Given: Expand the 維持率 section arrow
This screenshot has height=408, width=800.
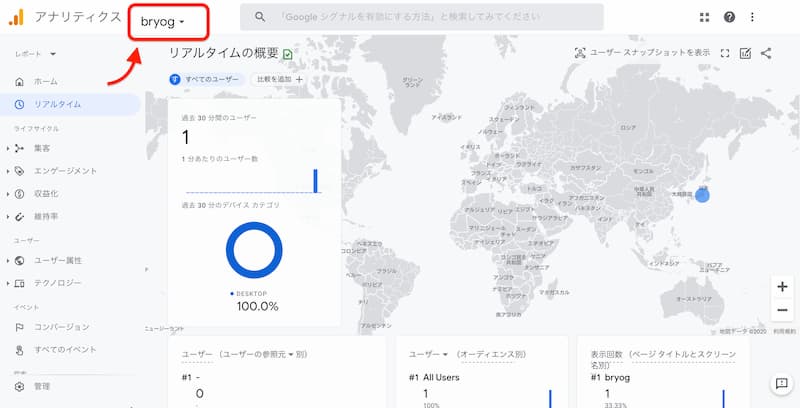Looking at the screenshot, I should [8, 217].
